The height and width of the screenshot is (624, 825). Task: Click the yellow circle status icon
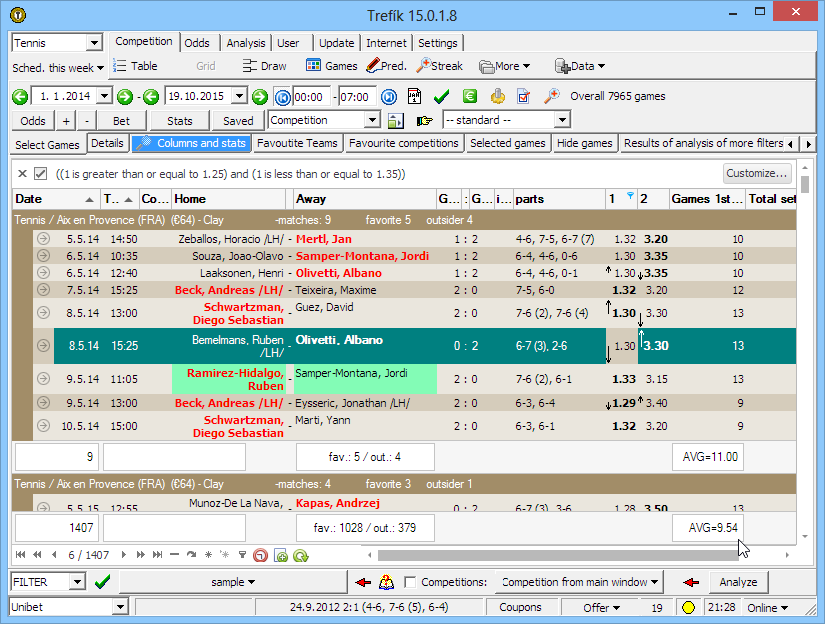click(688, 607)
